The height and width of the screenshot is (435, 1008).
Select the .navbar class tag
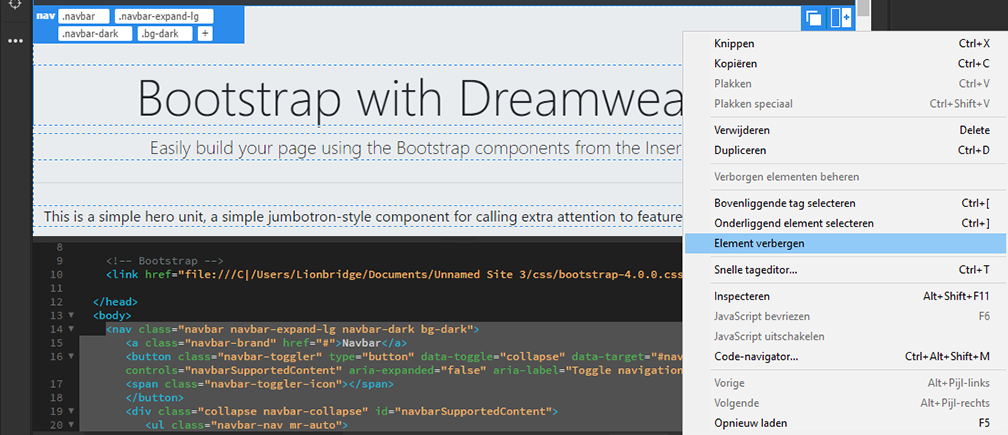(83, 17)
